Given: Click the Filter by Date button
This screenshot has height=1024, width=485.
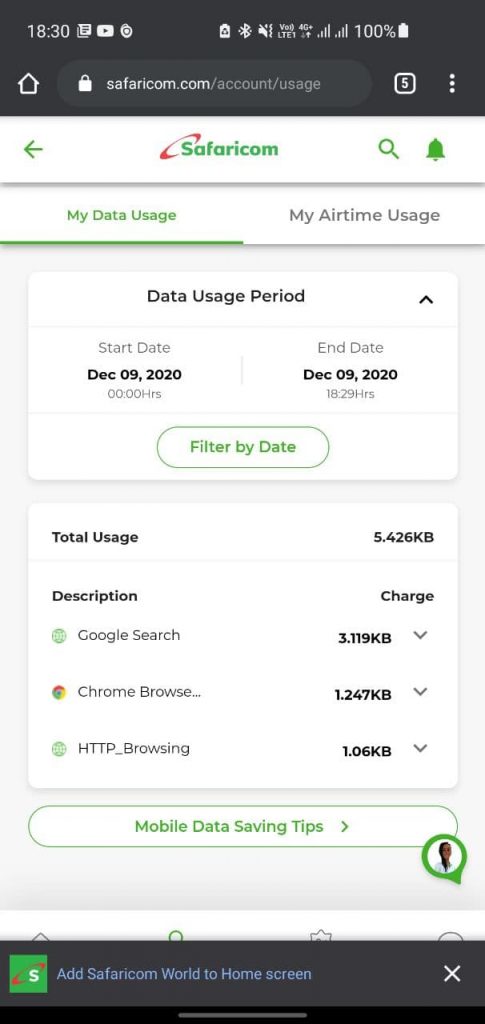Looking at the screenshot, I should click(243, 447).
